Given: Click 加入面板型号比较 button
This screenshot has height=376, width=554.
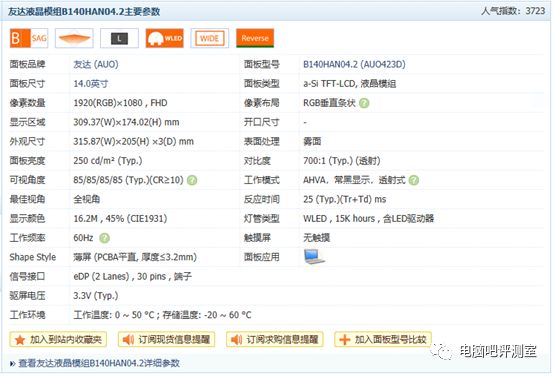Looking at the screenshot, I should coord(383,340).
